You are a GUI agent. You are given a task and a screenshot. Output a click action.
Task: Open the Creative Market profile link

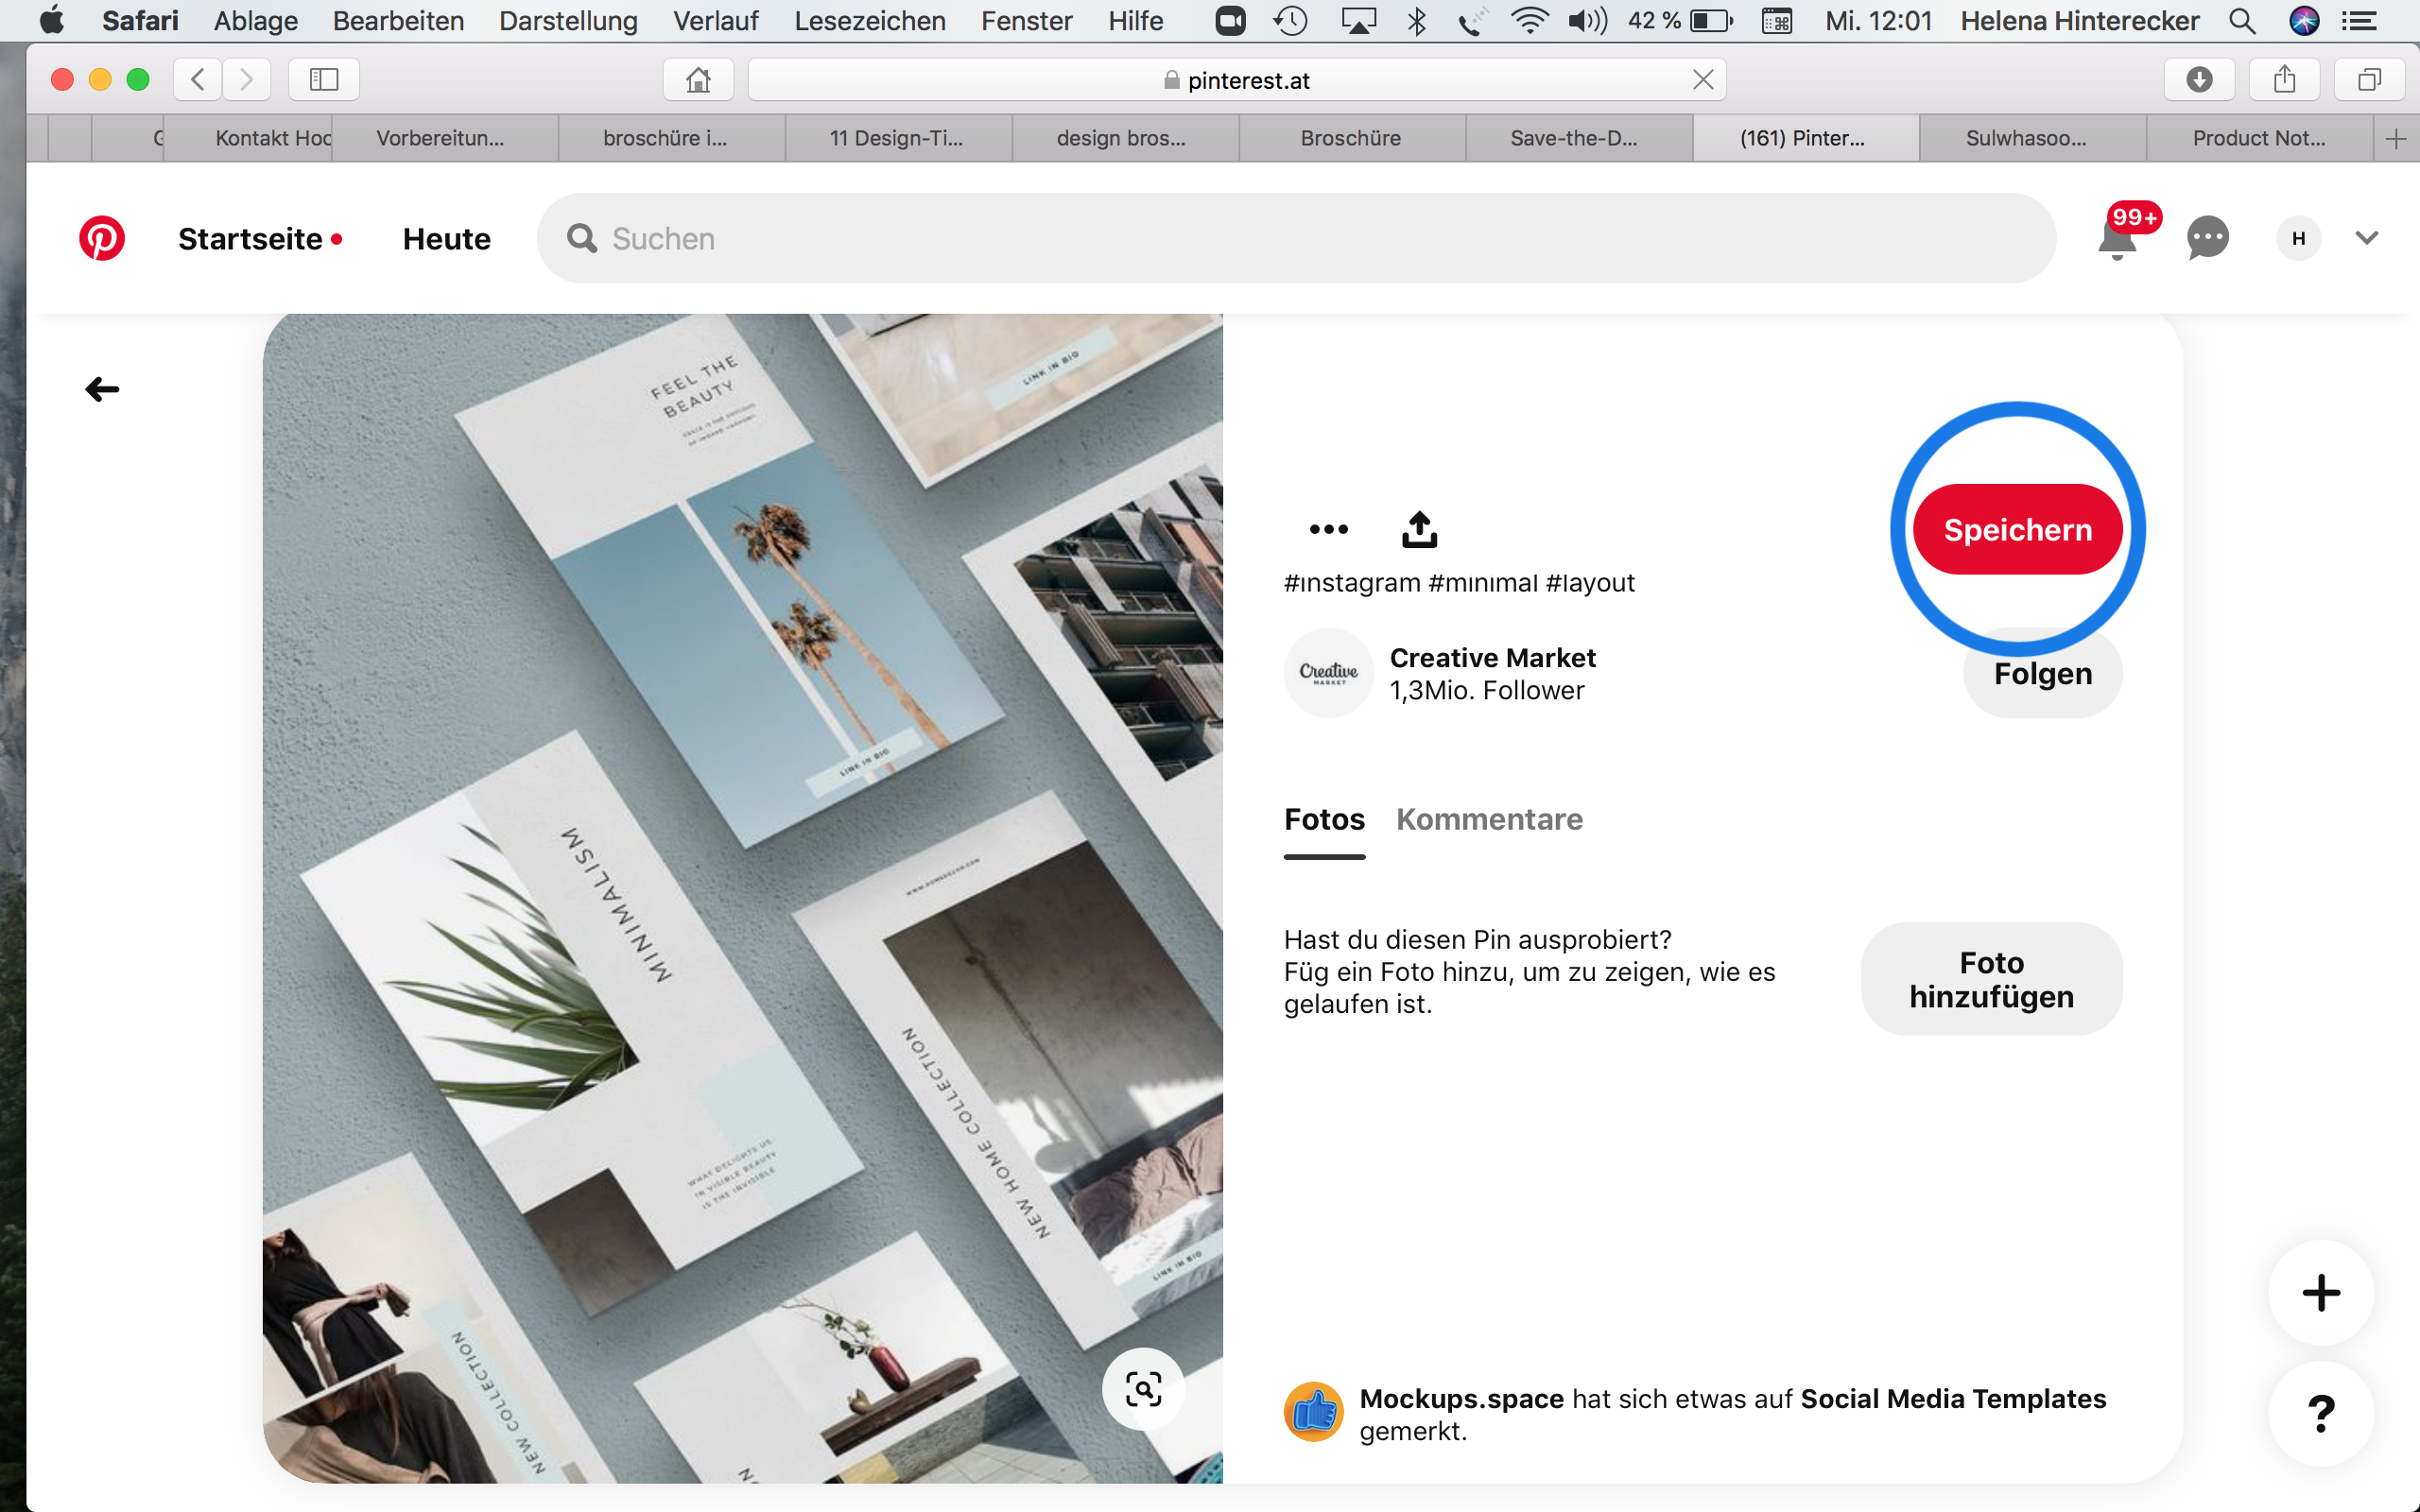[x=1492, y=658]
